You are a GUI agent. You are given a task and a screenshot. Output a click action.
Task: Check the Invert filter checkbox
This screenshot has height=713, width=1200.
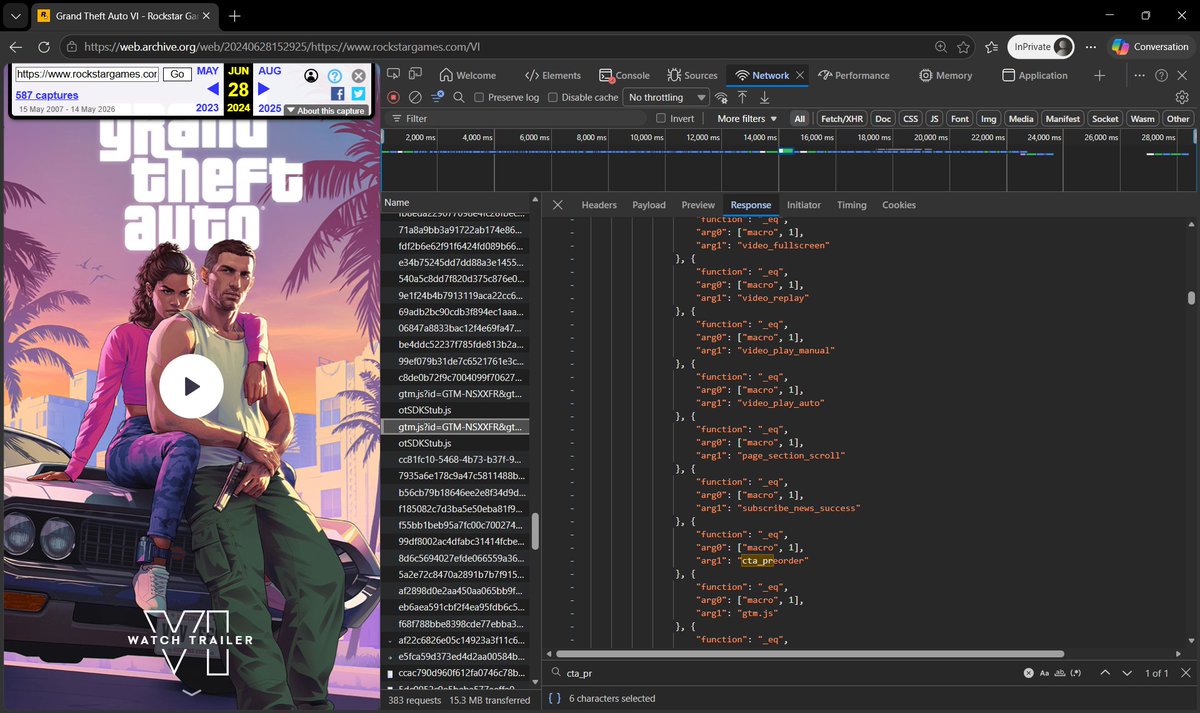(x=661, y=118)
